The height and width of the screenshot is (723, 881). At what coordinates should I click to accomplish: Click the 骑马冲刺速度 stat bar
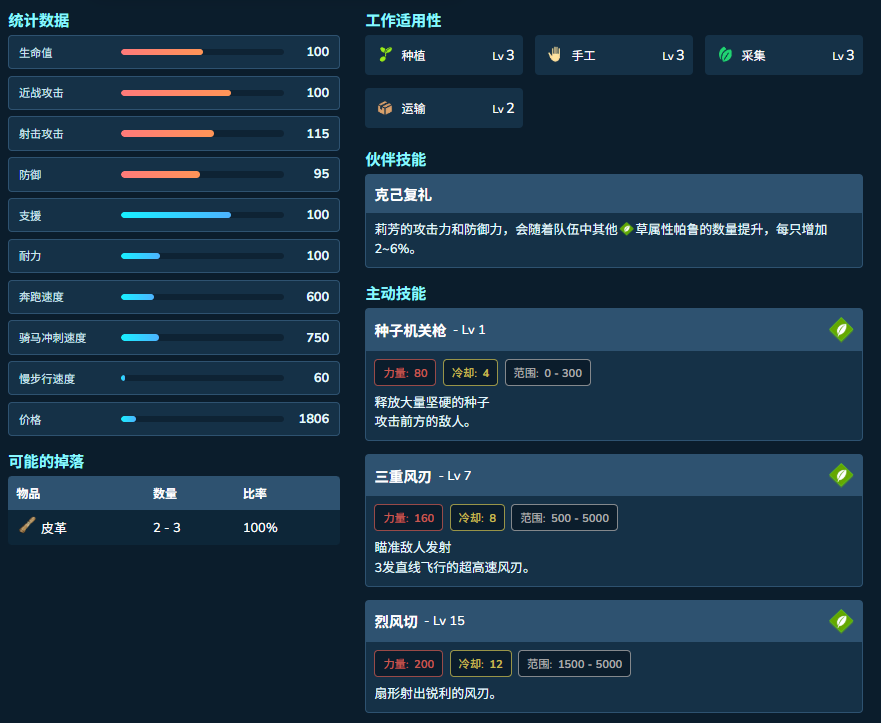pos(202,338)
